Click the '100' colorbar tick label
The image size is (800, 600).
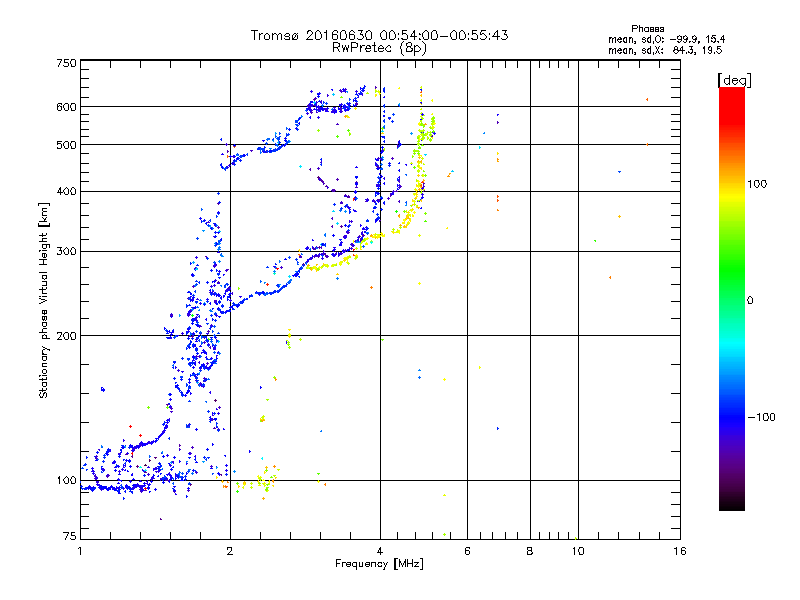tap(757, 184)
